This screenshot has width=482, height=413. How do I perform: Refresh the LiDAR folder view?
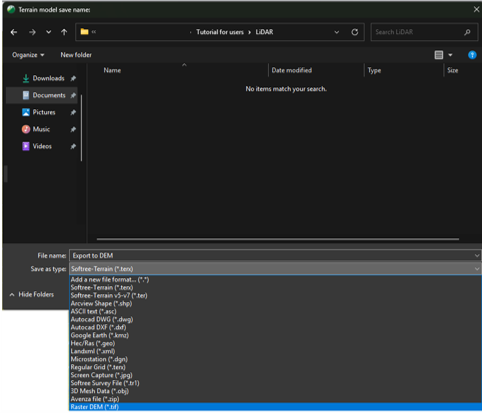pyautogui.click(x=355, y=32)
